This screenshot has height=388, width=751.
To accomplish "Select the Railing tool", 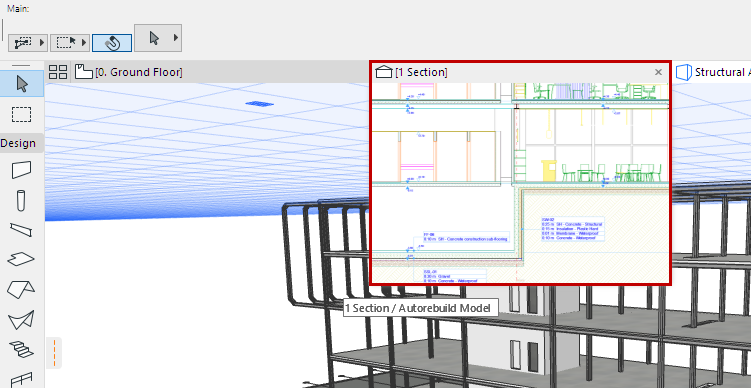I will 22,379.
